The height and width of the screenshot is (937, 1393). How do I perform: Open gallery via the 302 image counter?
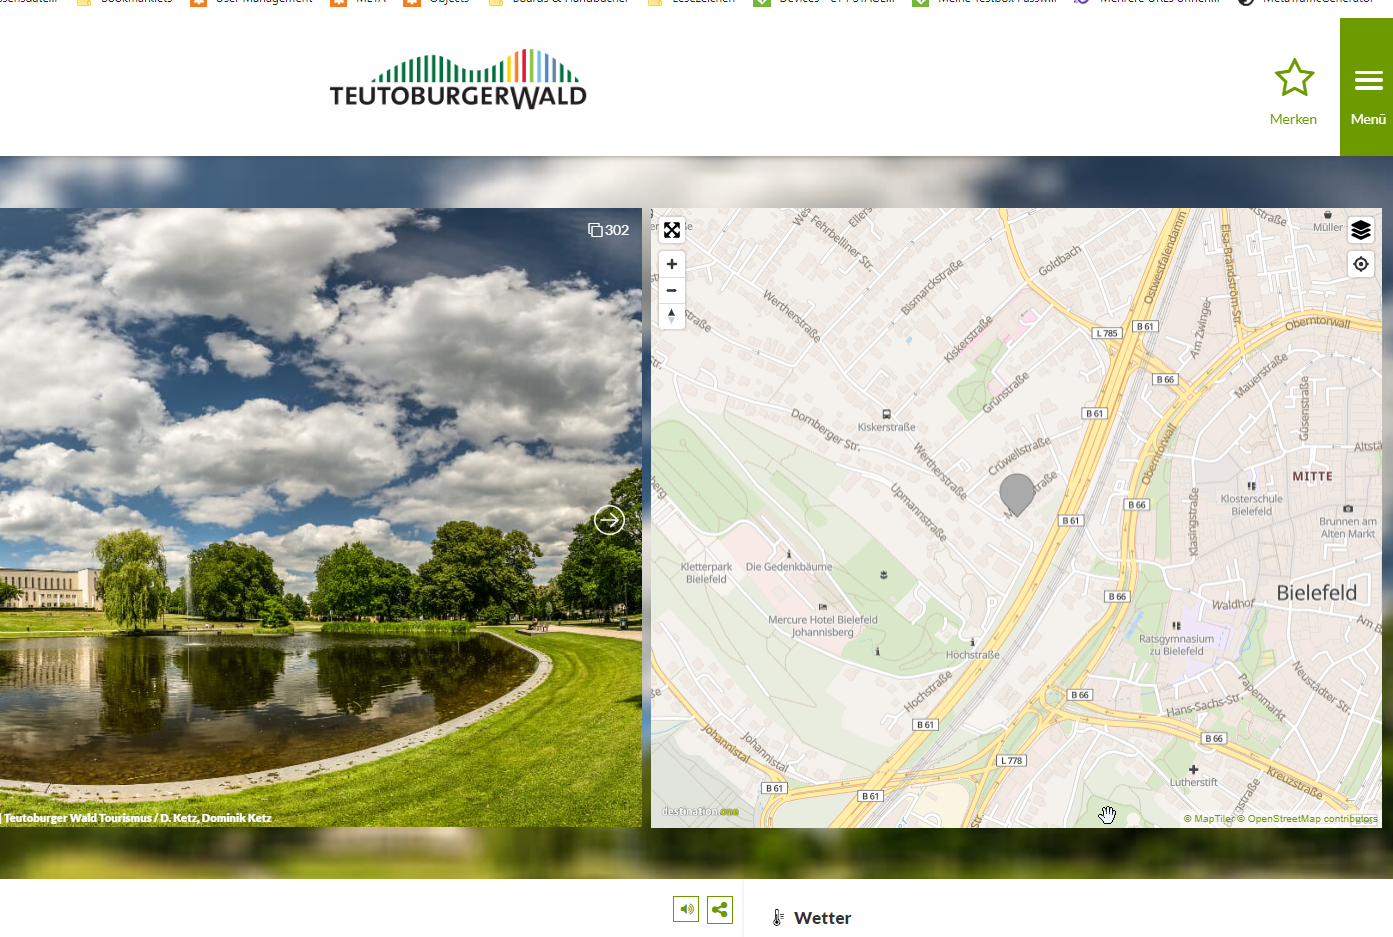point(609,230)
